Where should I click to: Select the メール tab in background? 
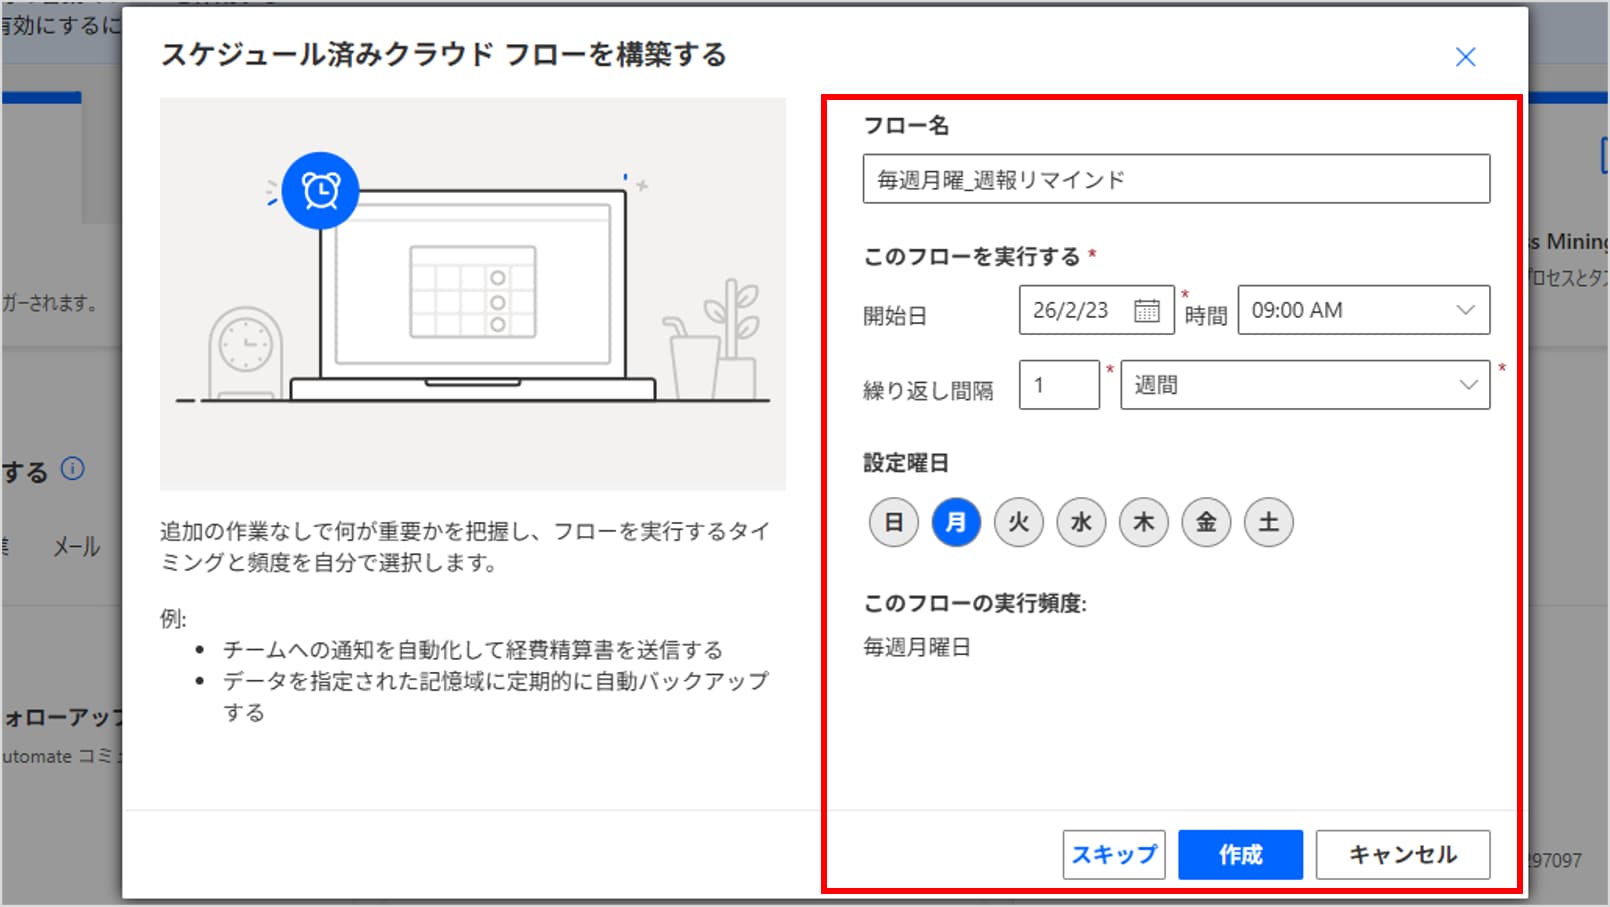pos(76,547)
